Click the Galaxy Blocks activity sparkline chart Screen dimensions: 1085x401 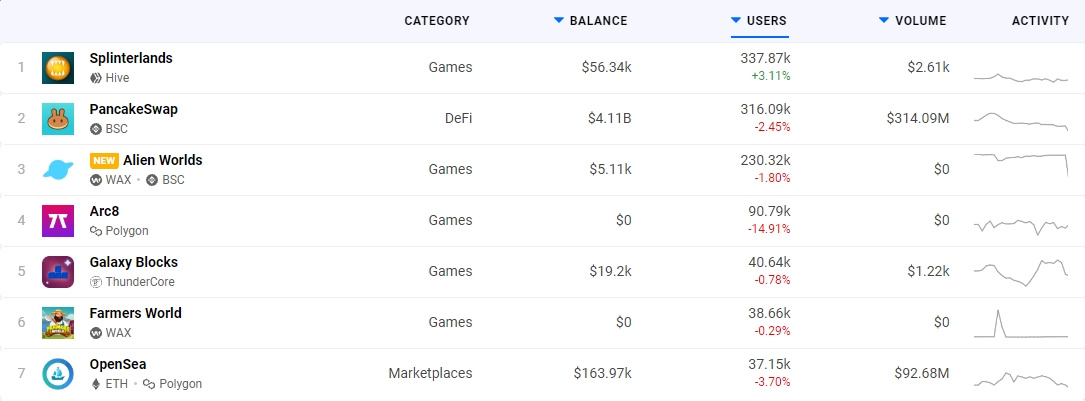point(1021,272)
